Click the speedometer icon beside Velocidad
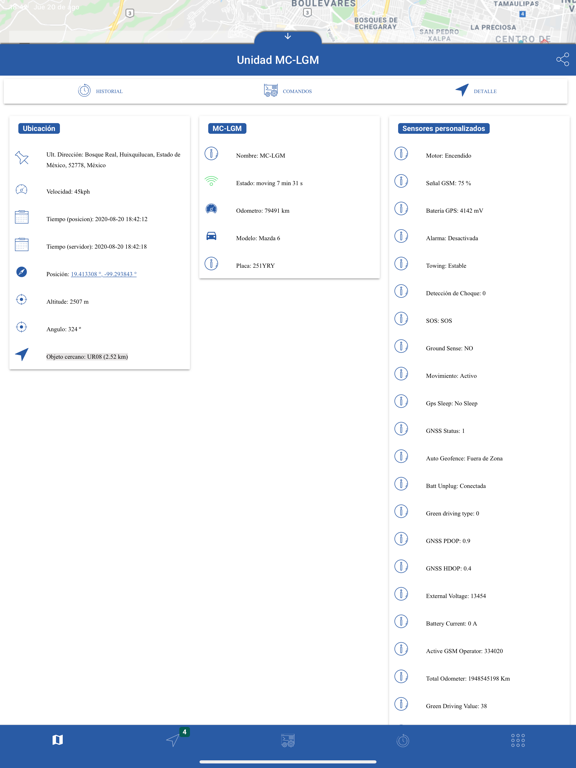This screenshot has height=768, width=576. coord(22,190)
